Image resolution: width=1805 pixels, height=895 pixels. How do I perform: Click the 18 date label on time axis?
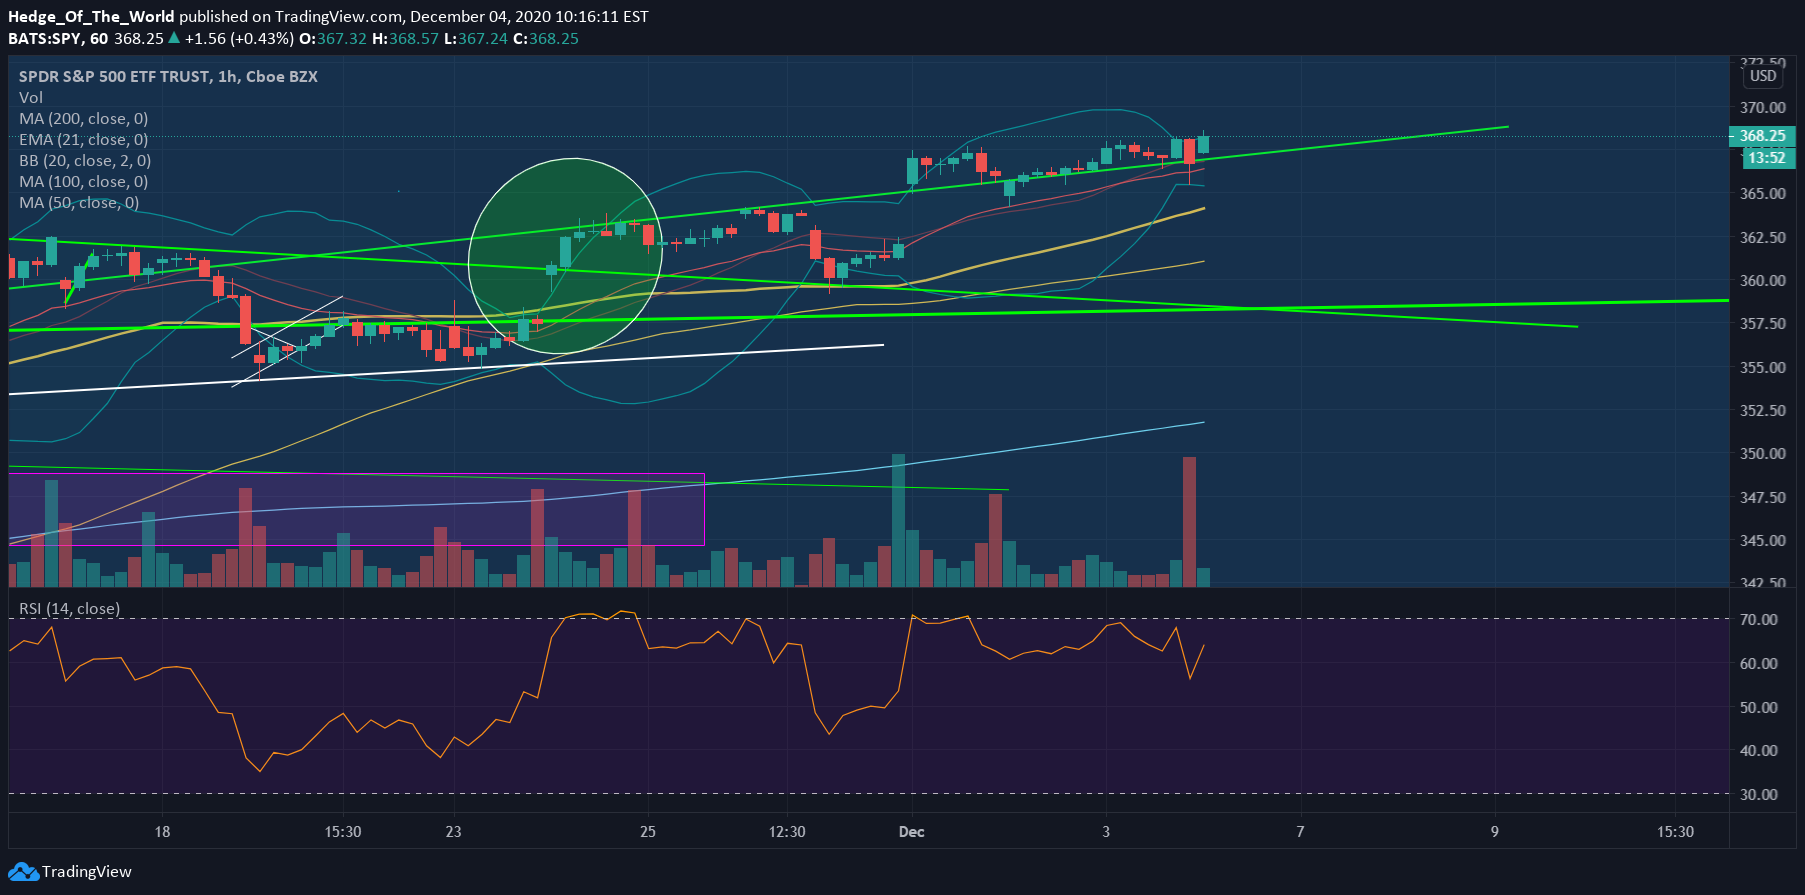click(162, 832)
